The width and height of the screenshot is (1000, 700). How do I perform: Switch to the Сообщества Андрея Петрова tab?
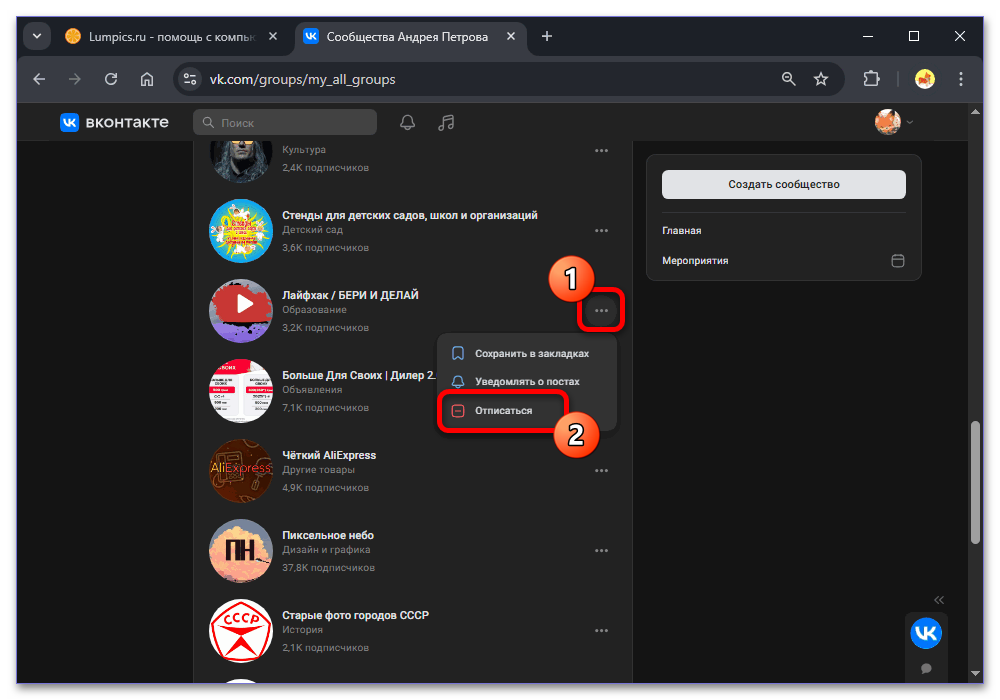[x=409, y=36]
